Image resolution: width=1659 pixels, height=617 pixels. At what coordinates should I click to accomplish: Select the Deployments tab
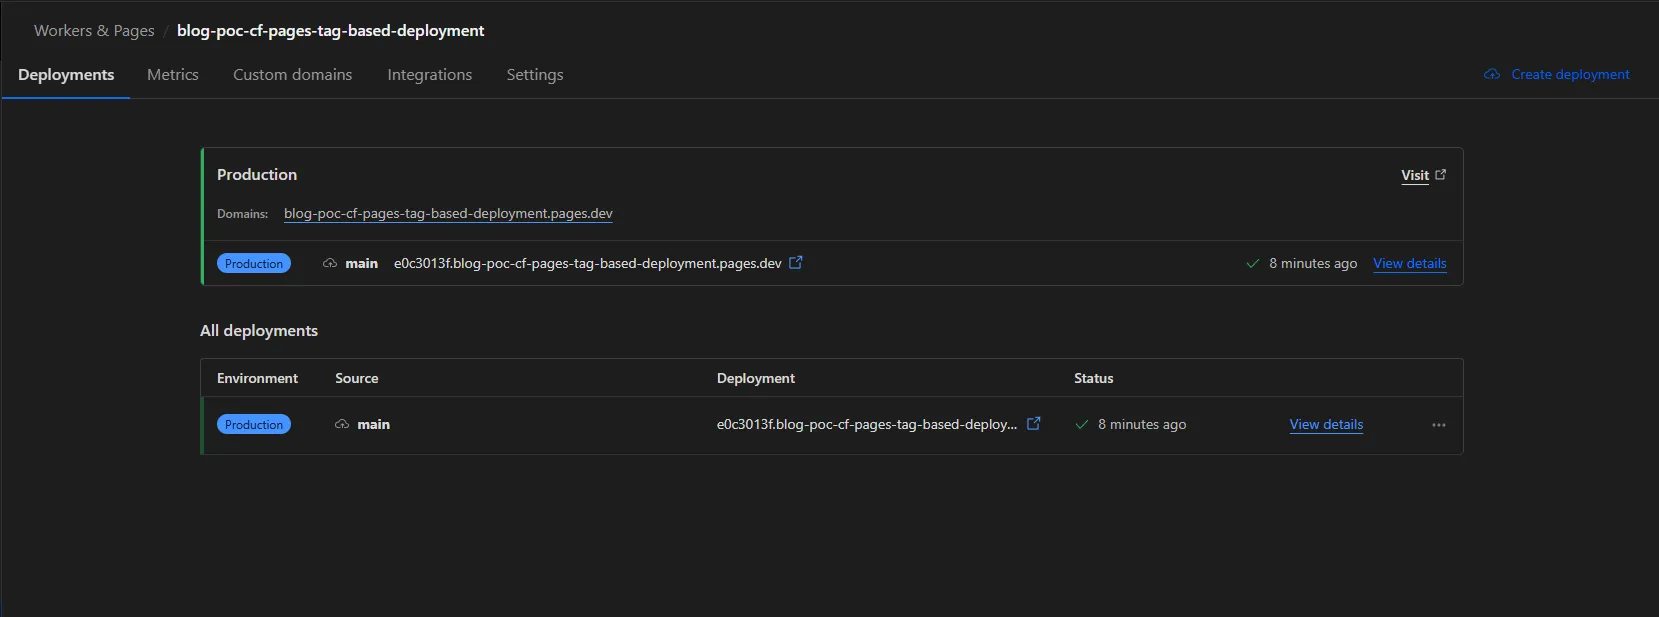pyautogui.click(x=66, y=75)
